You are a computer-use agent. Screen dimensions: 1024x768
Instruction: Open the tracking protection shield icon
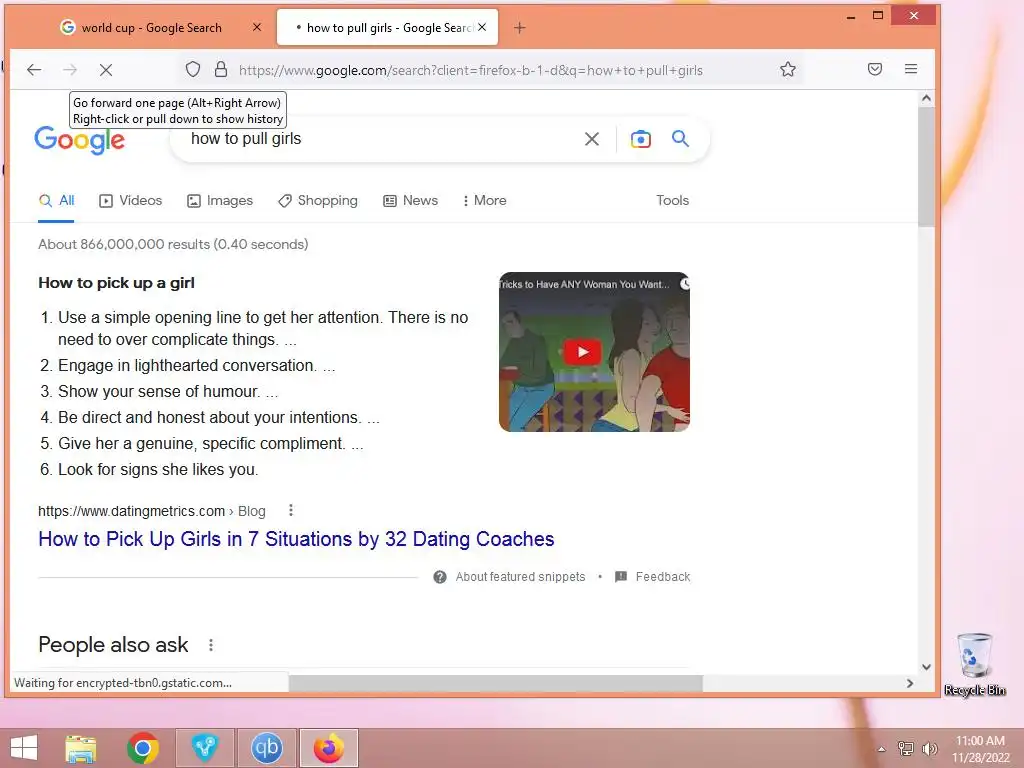click(x=193, y=69)
